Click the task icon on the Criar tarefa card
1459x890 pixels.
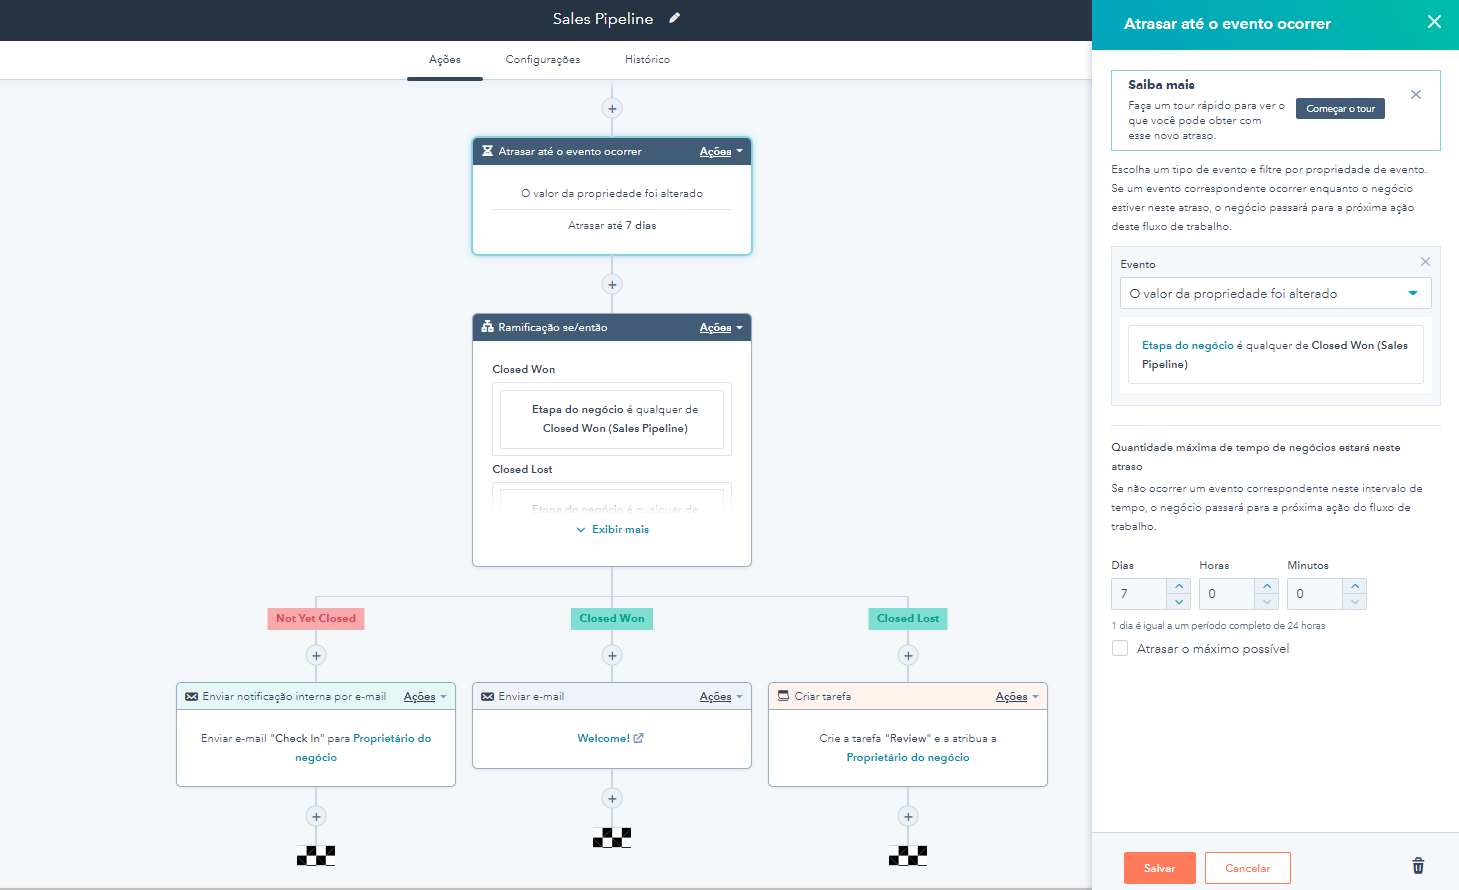(x=782, y=696)
